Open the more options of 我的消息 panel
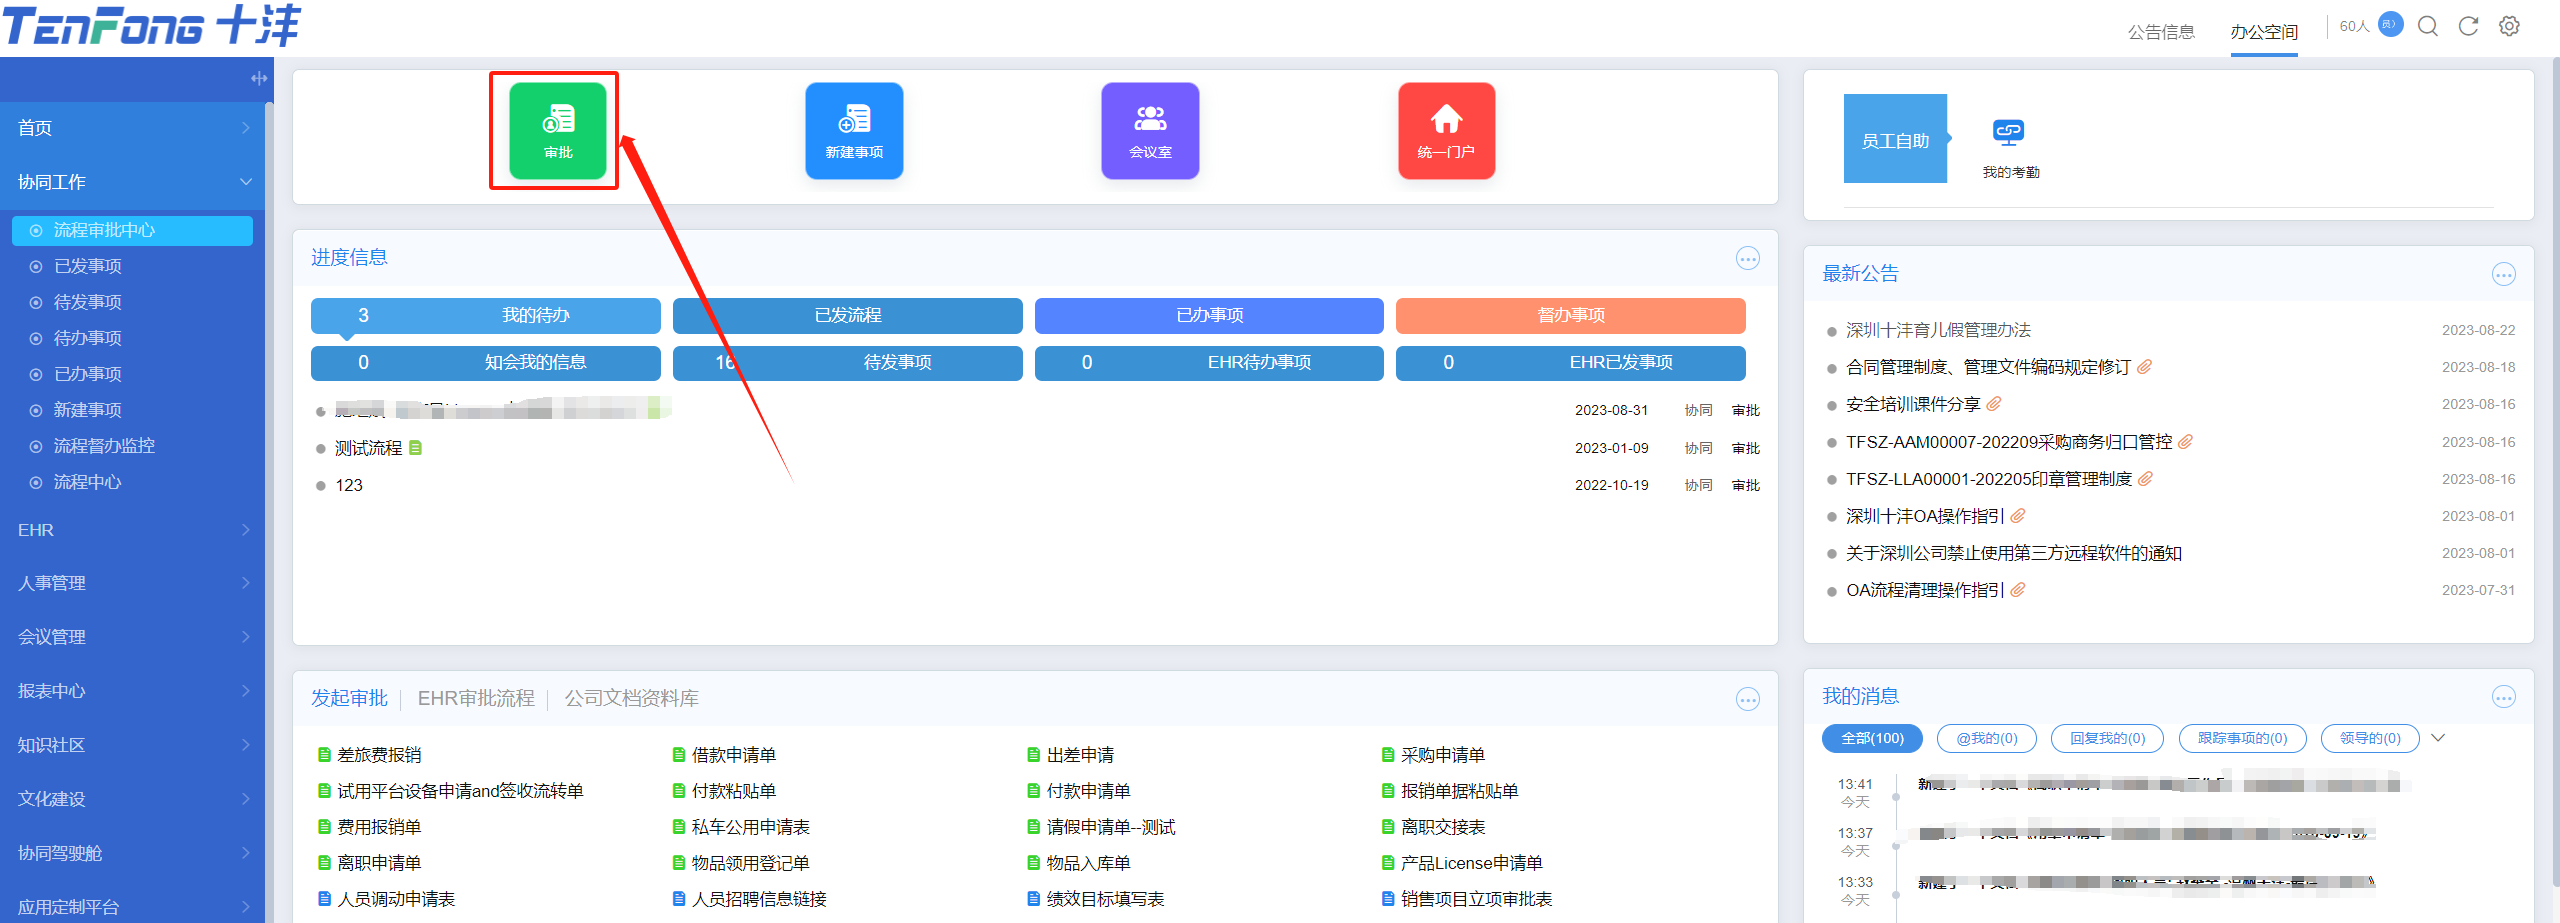Viewport: 2560px width, 923px height. tap(2503, 697)
